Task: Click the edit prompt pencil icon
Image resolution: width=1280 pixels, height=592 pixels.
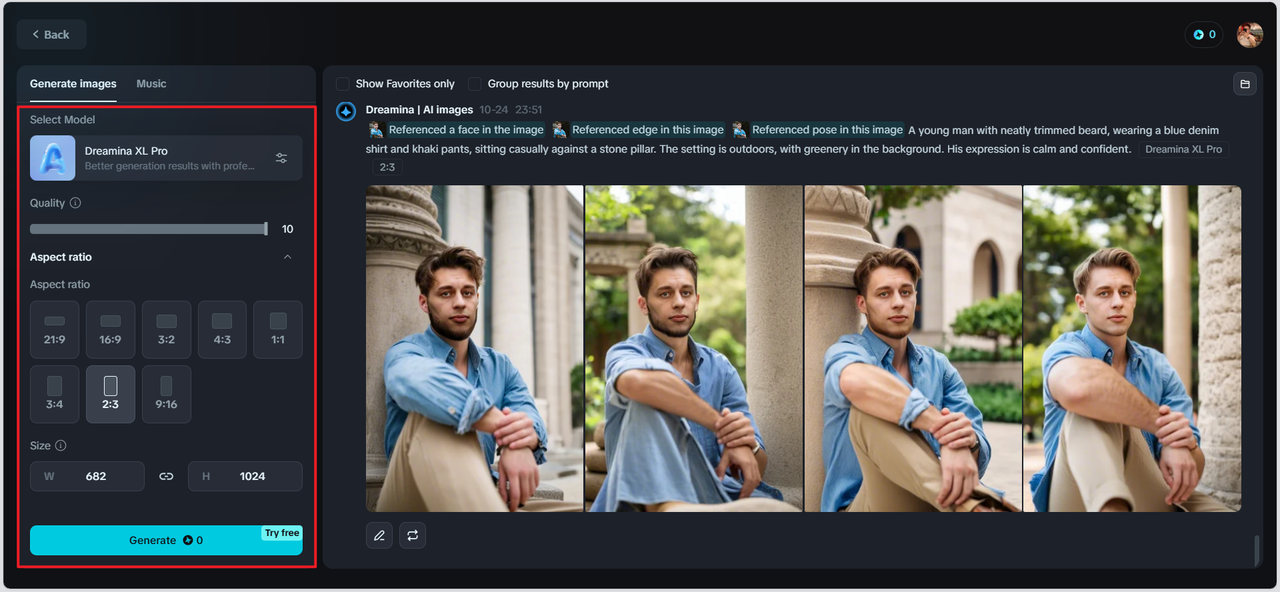Action: pyautogui.click(x=379, y=536)
